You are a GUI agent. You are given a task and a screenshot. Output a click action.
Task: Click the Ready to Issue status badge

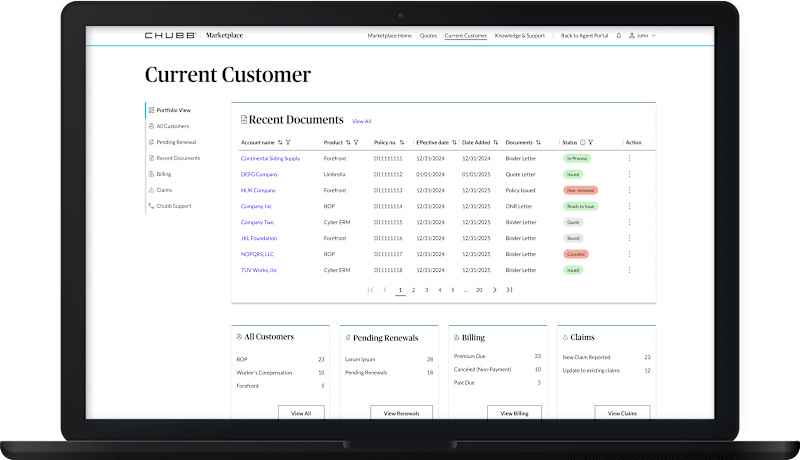(581, 207)
